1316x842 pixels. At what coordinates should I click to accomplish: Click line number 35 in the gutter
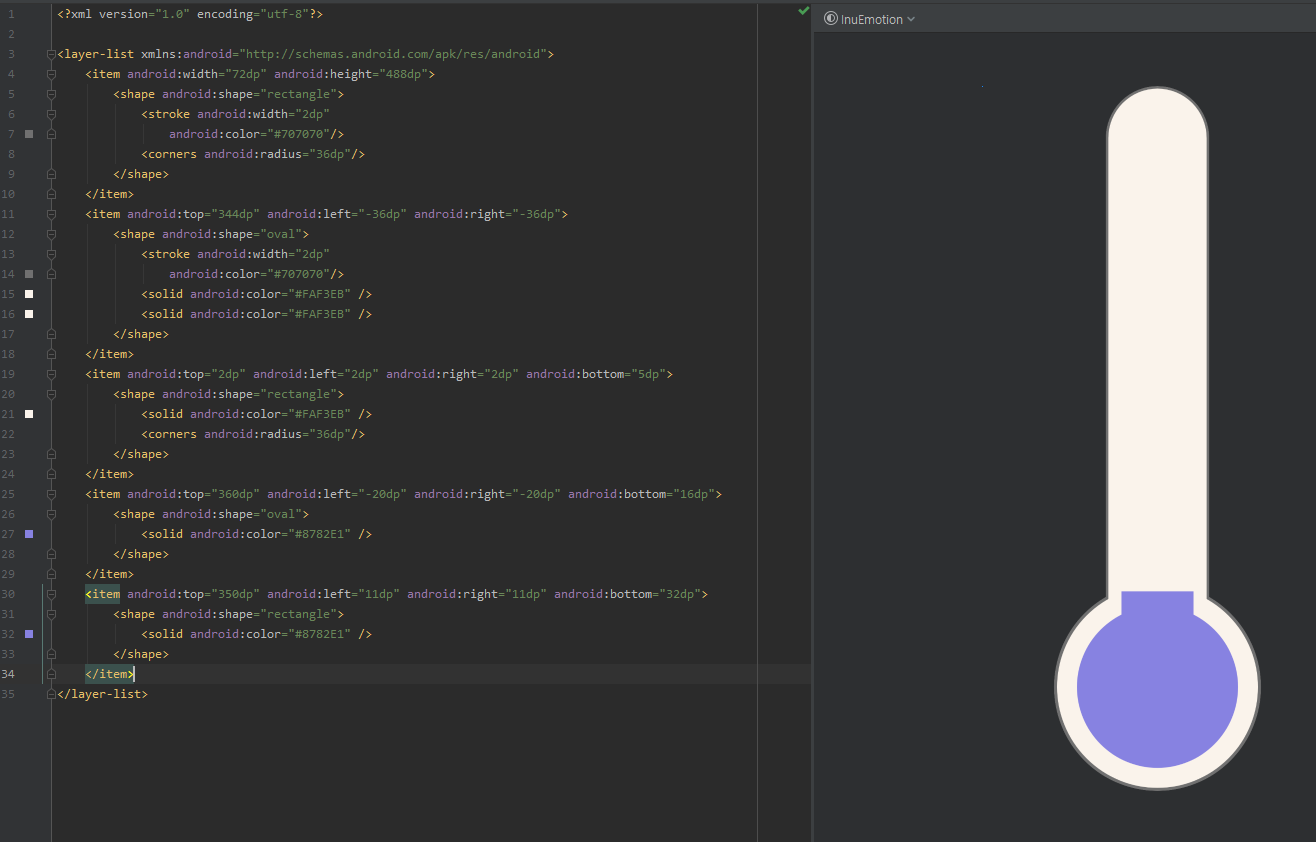(x=9, y=694)
